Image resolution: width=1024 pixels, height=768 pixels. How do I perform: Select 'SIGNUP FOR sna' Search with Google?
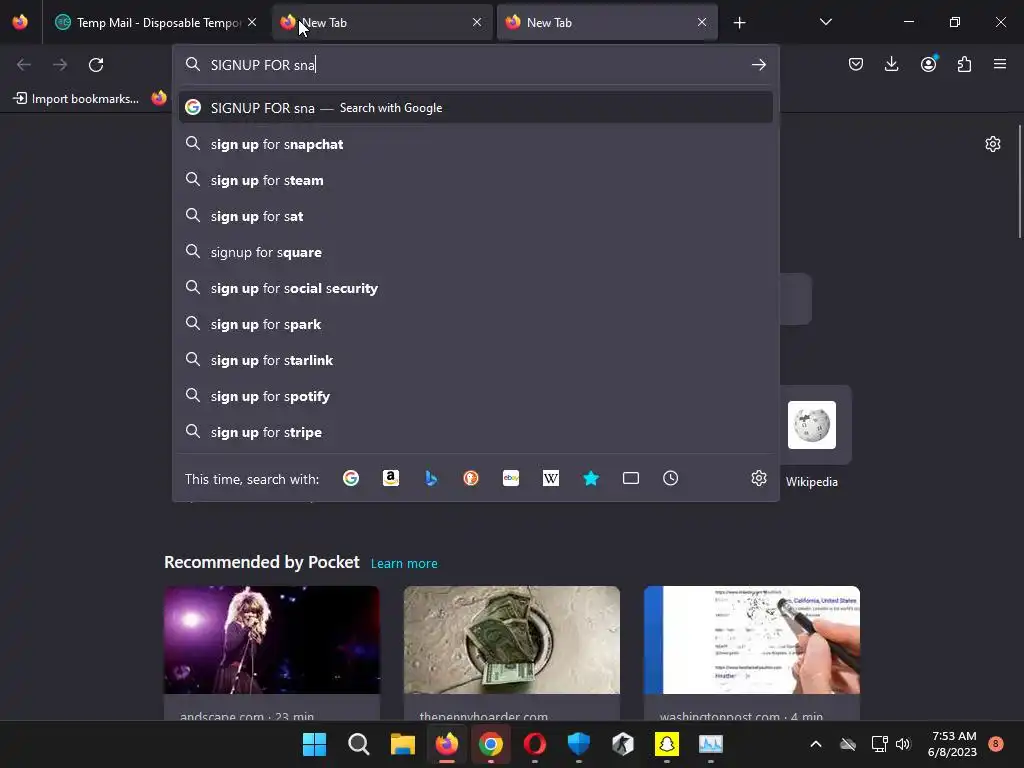475,108
